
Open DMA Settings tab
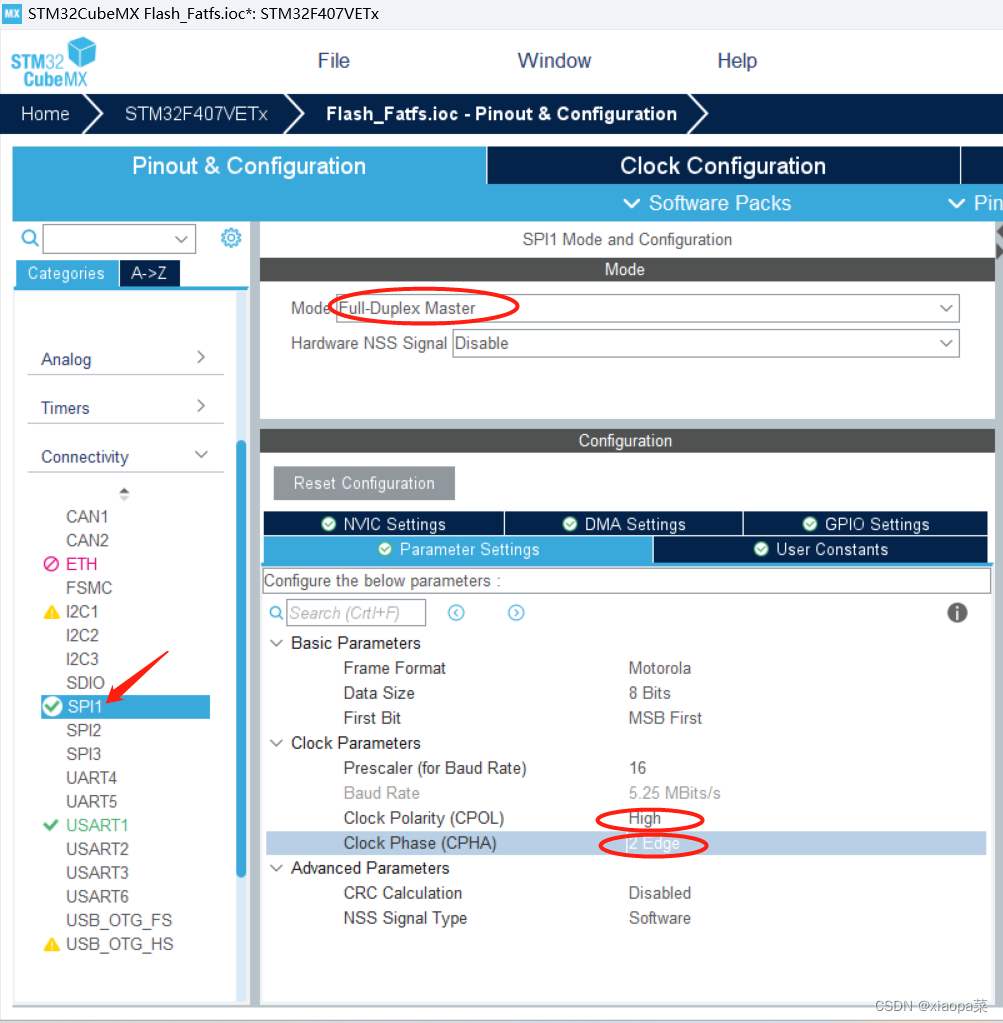(x=624, y=524)
